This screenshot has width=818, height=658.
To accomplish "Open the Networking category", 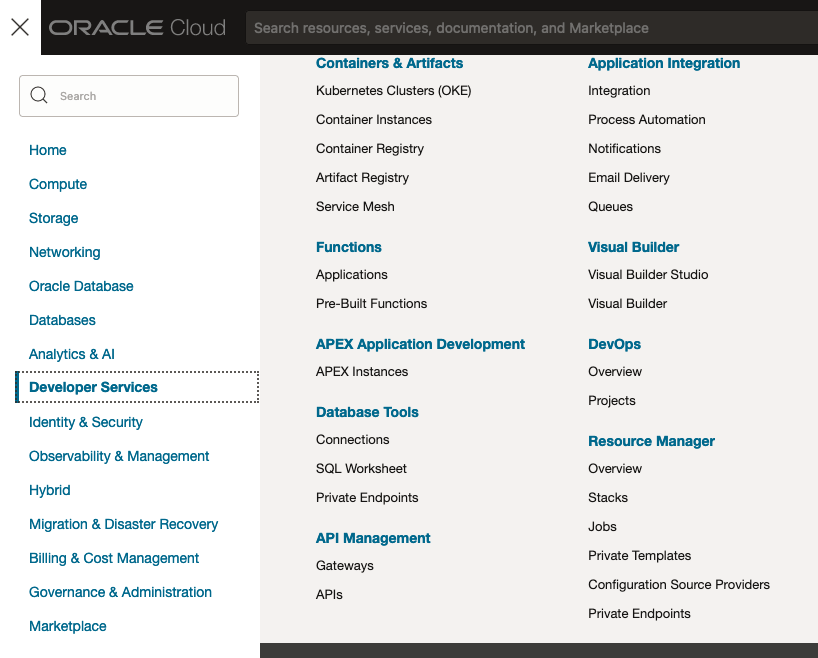I will (65, 252).
